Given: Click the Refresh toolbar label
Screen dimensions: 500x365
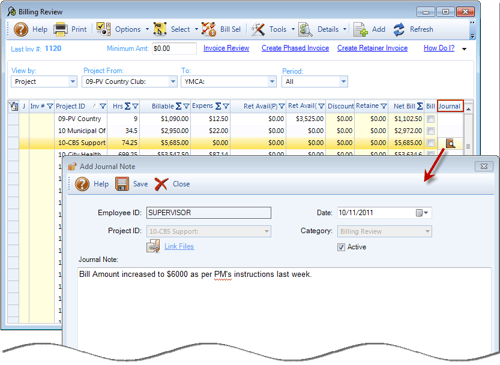Looking at the screenshot, I should tap(422, 29).
